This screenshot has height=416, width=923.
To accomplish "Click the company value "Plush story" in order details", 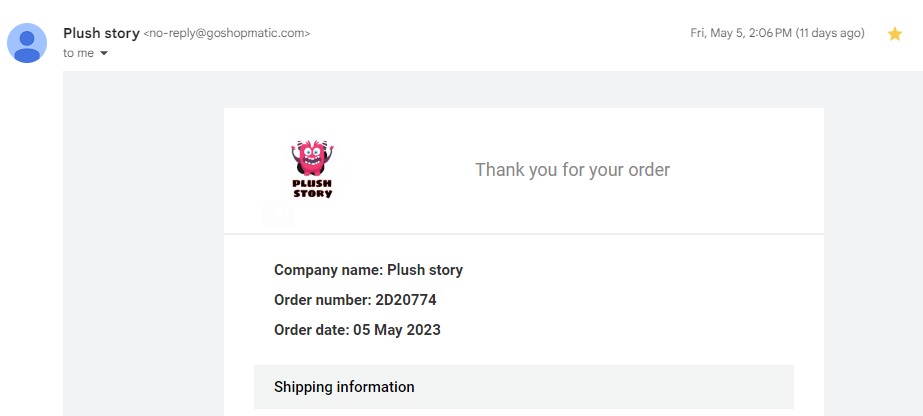I will point(425,270).
